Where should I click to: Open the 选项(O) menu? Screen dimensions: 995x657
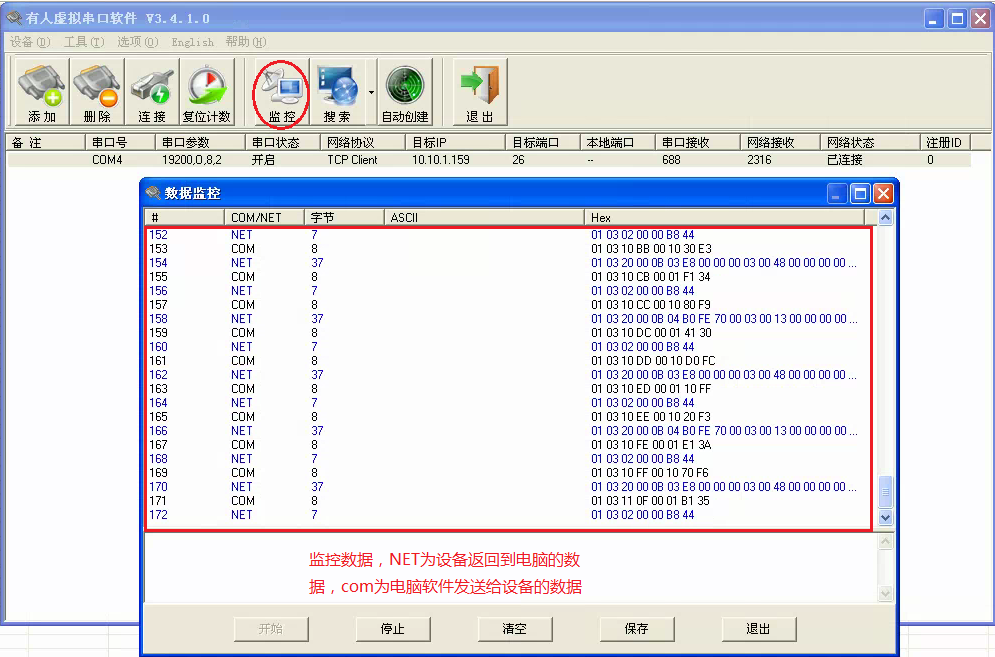click(x=138, y=42)
